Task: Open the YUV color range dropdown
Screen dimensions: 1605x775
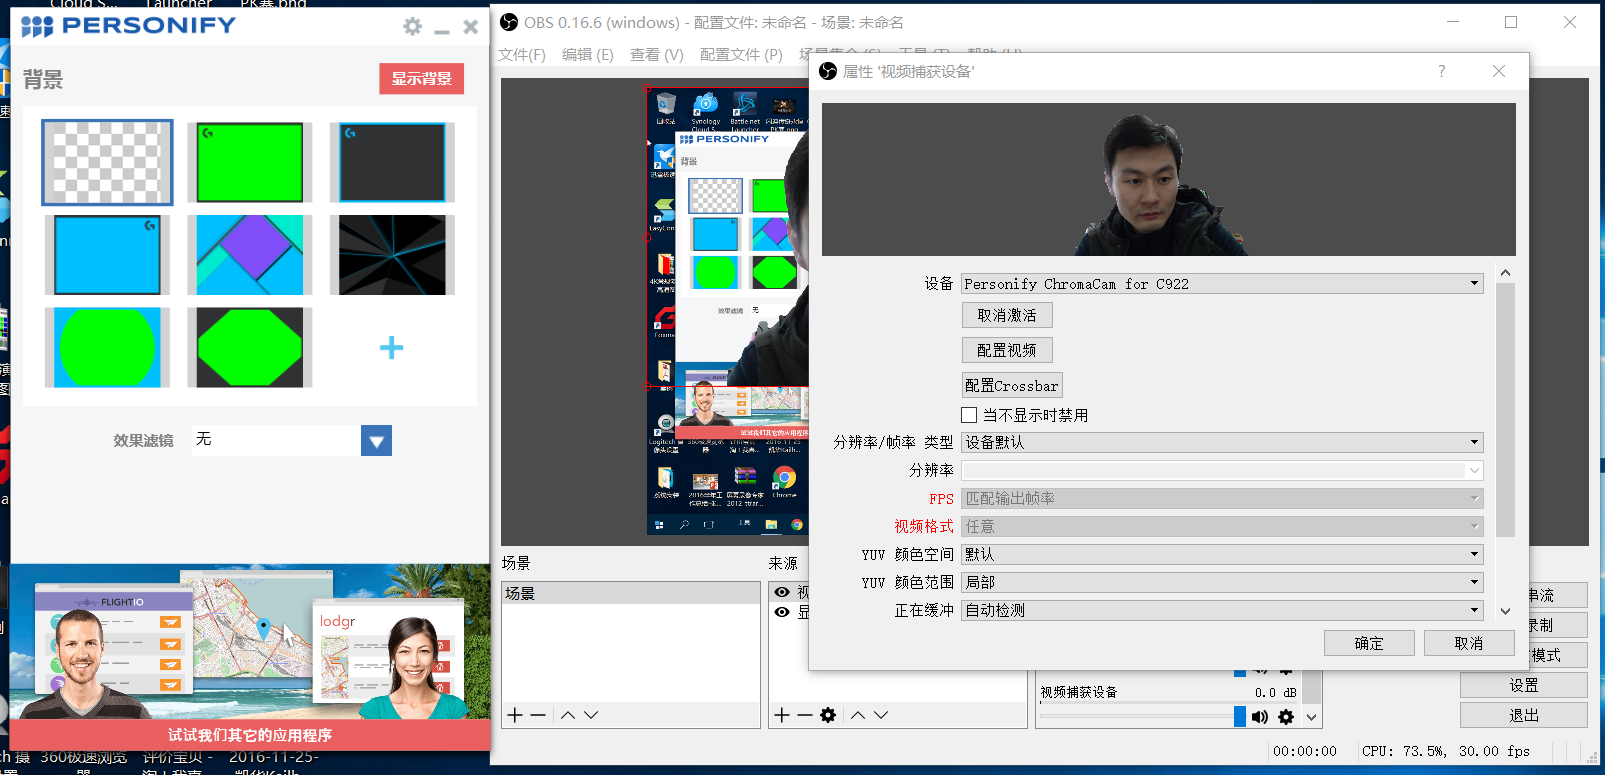Action: (x=1222, y=582)
